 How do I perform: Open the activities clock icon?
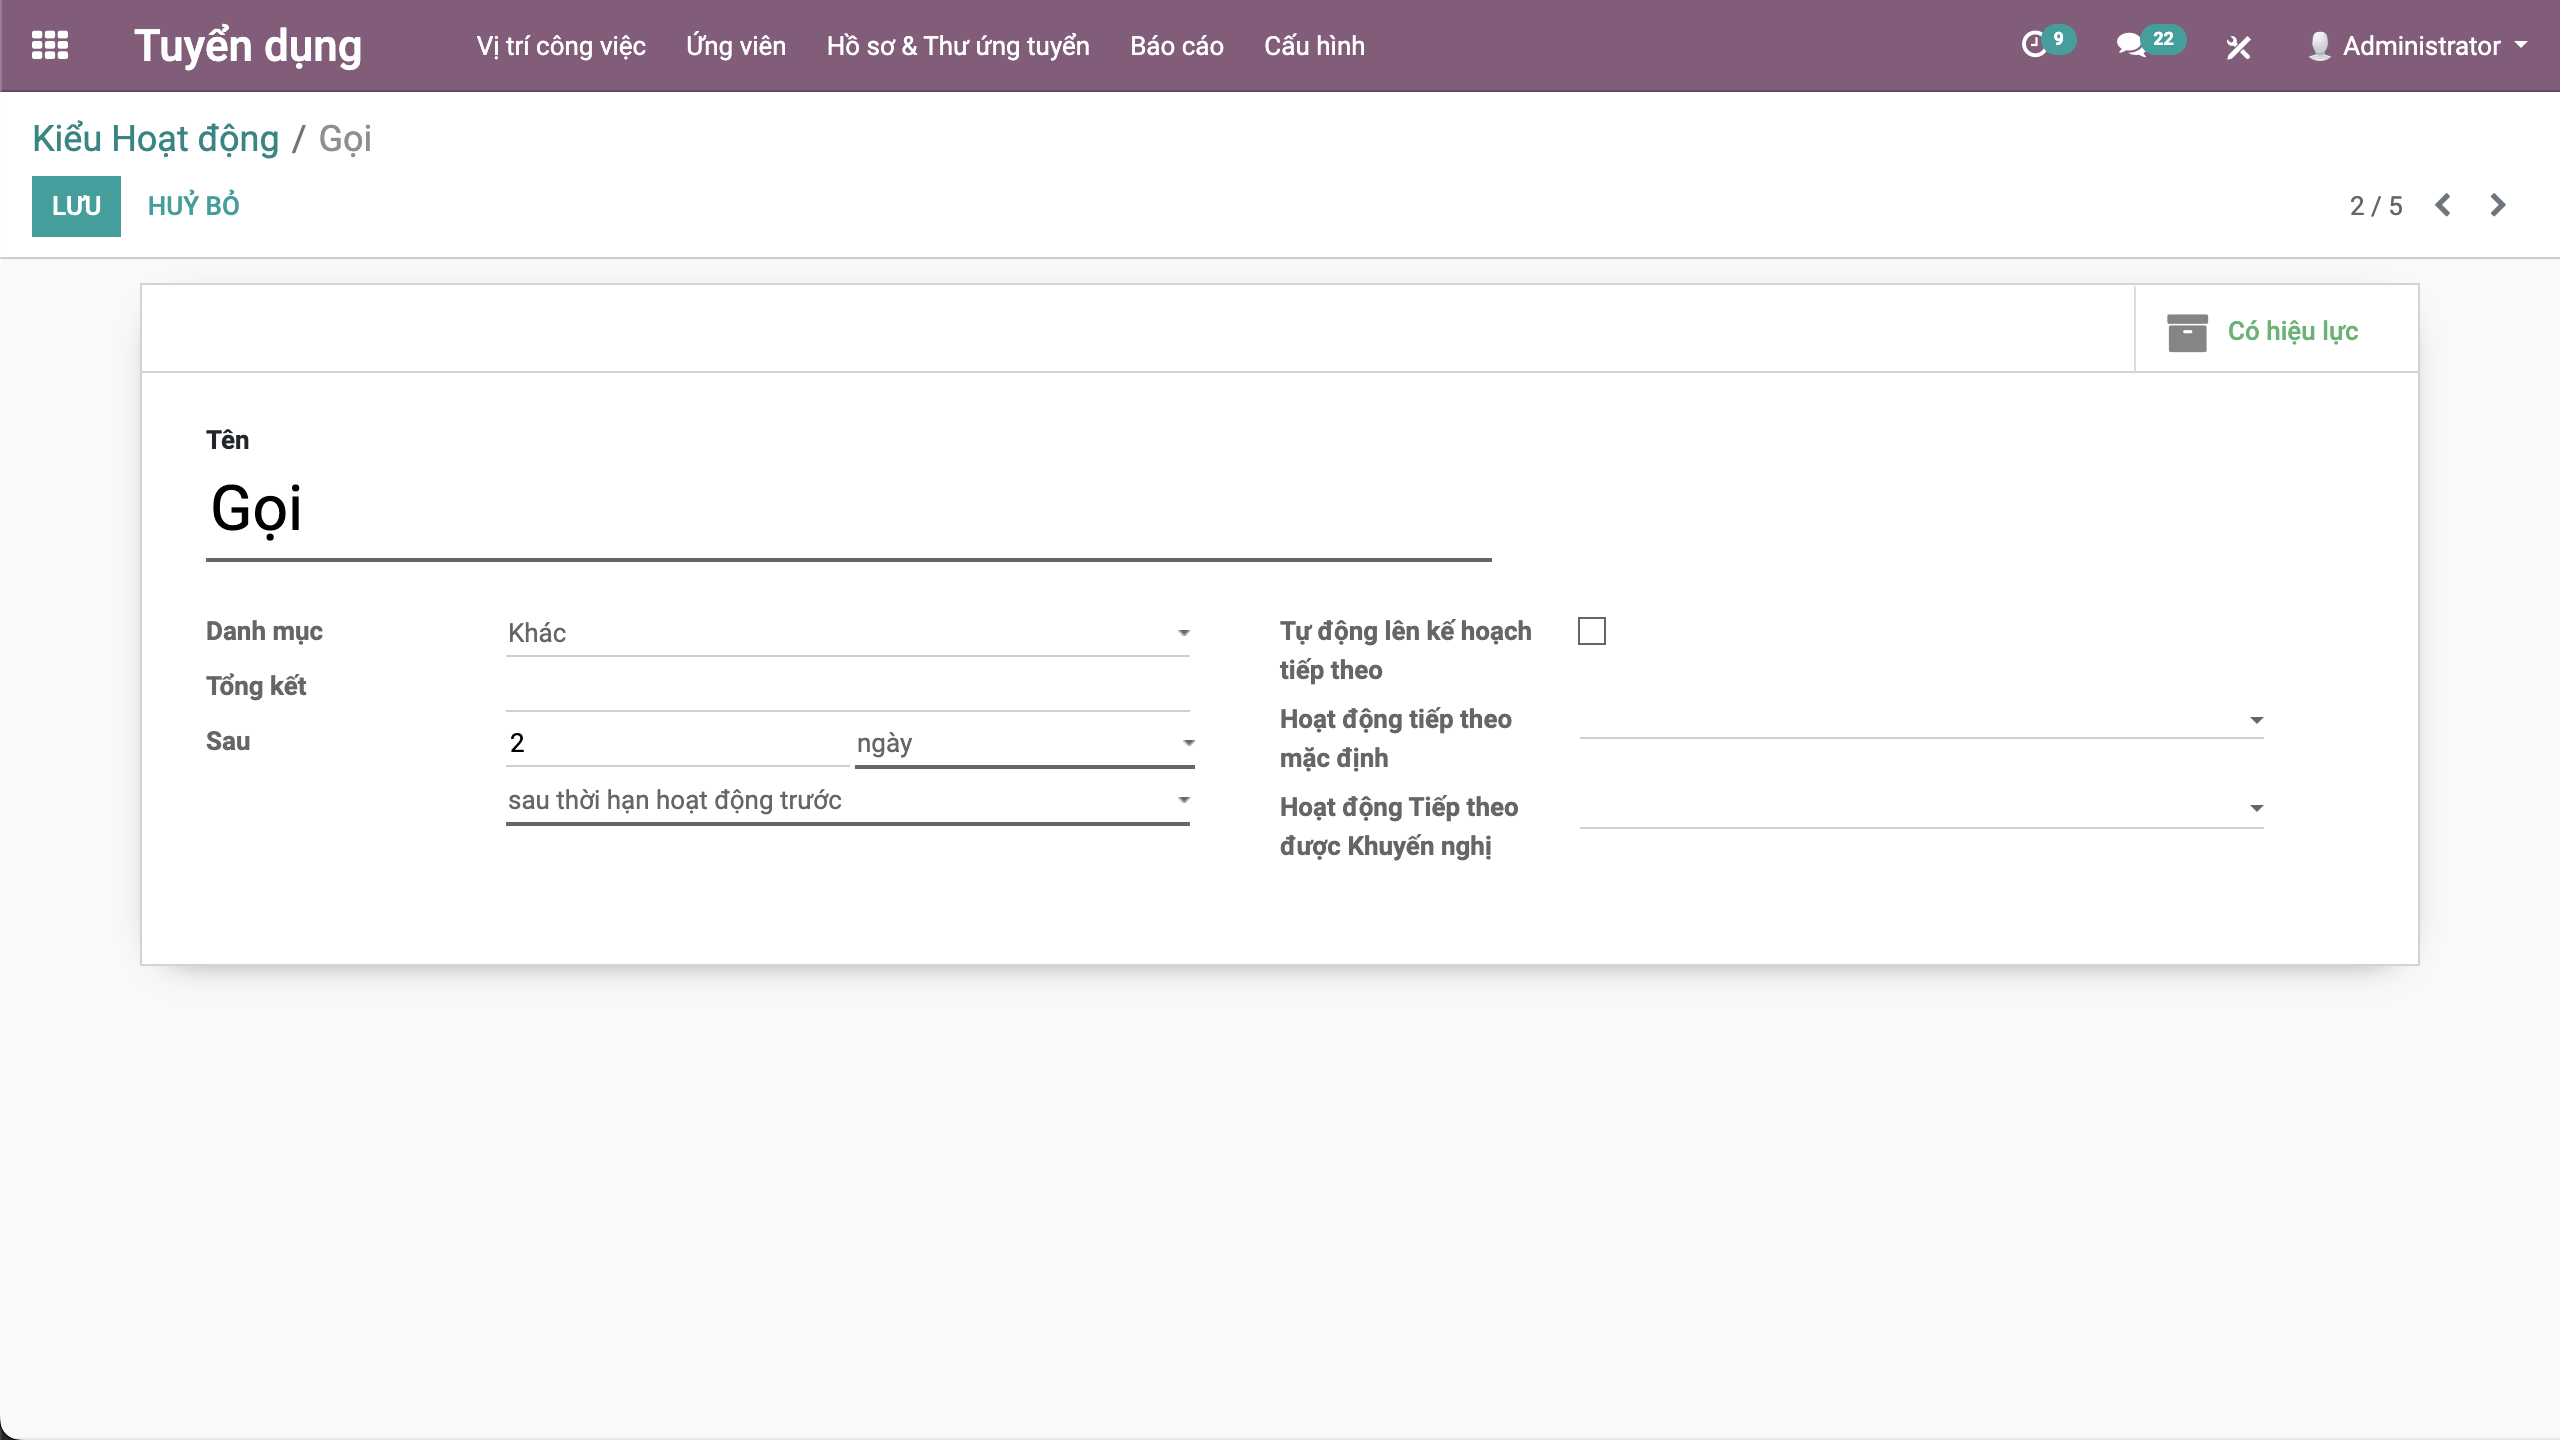pos(2034,45)
